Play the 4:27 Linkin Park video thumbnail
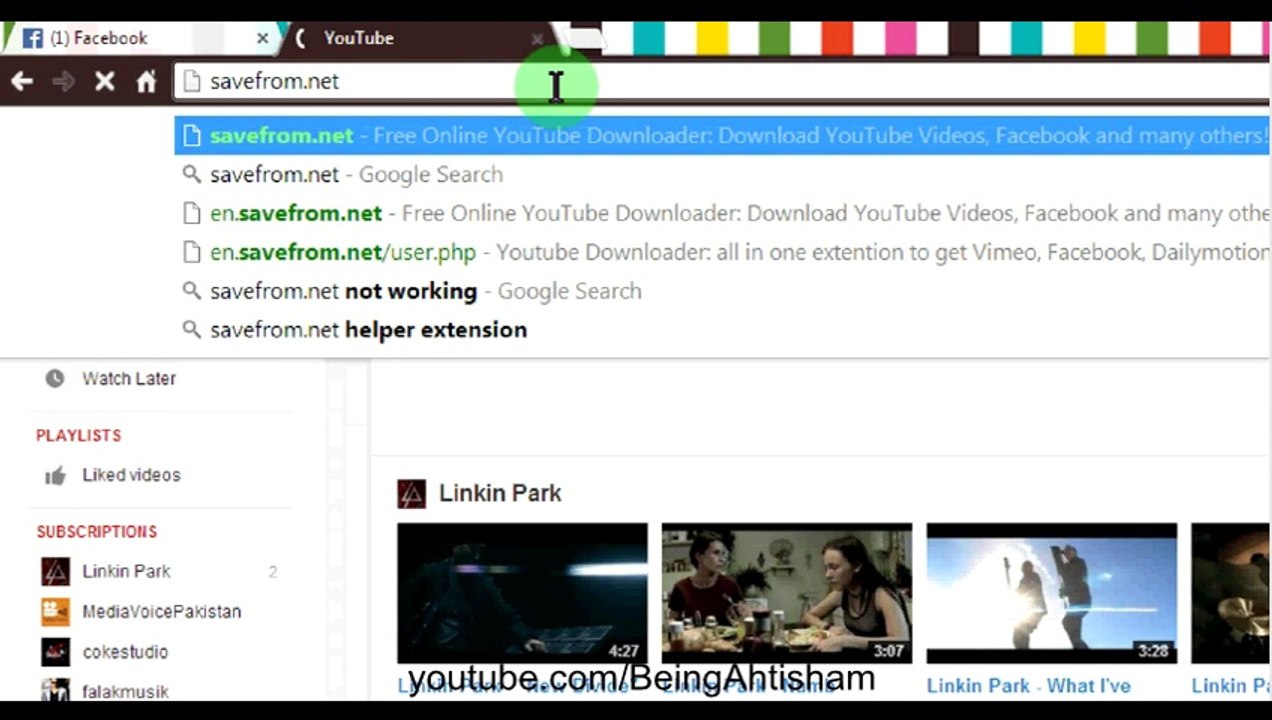 [522, 593]
